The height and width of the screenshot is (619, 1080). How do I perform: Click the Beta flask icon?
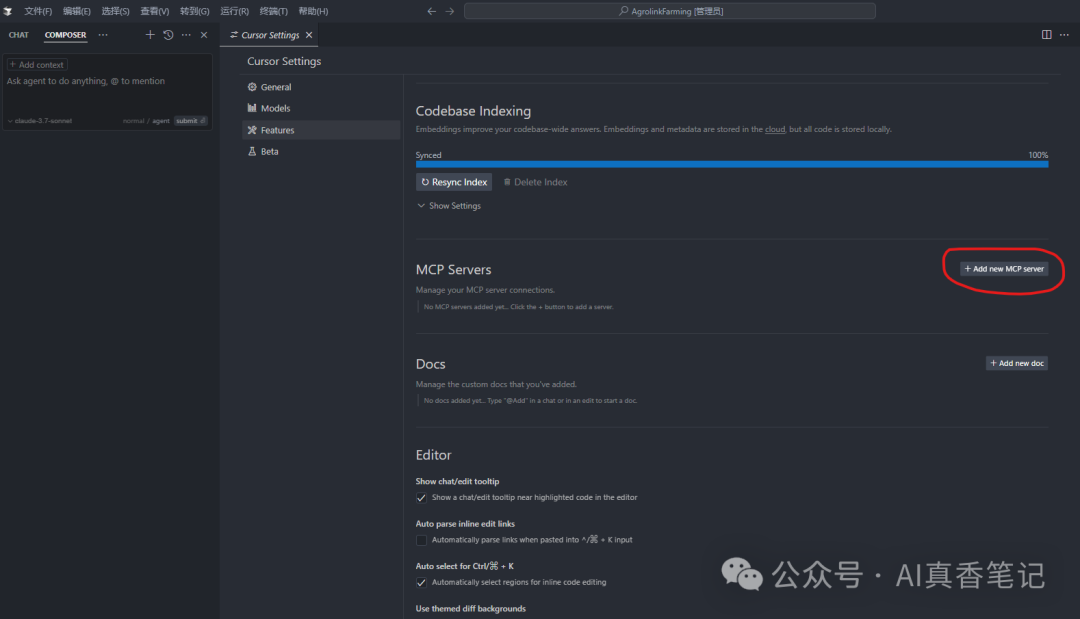pyautogui.click(x=252, y=151)
